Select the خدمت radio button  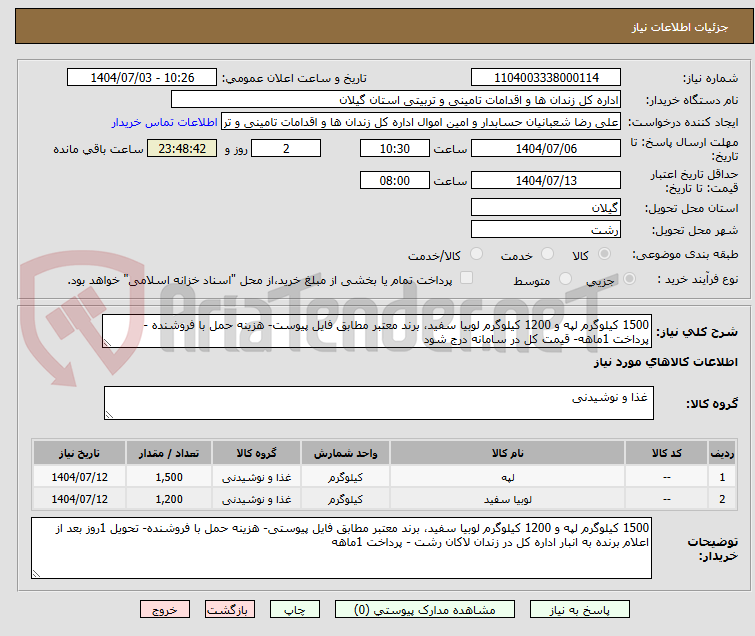point(547,254)
